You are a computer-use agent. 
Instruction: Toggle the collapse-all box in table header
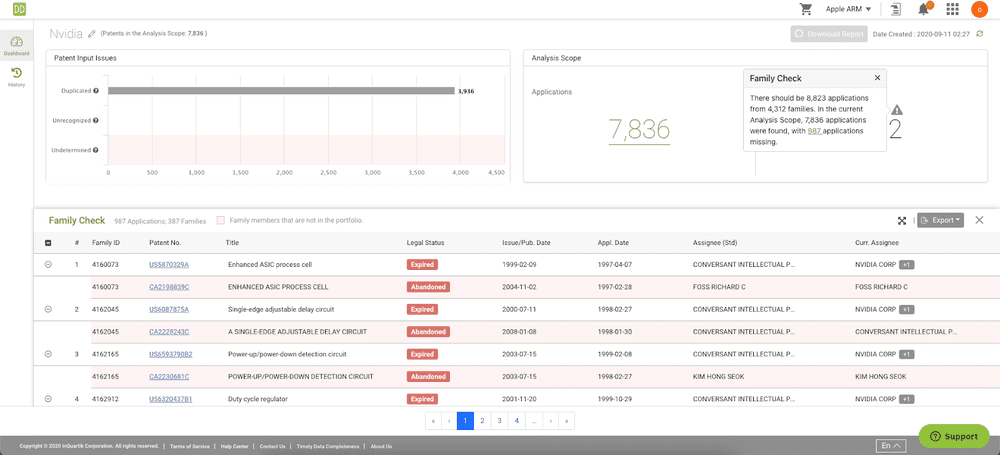[x=48, y=242]
